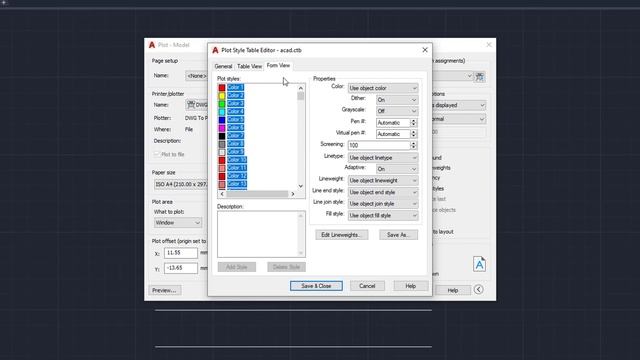Click the Y plot offset field
The width and height of the screenshot is (640, 360).
click(x=181, y=268)
